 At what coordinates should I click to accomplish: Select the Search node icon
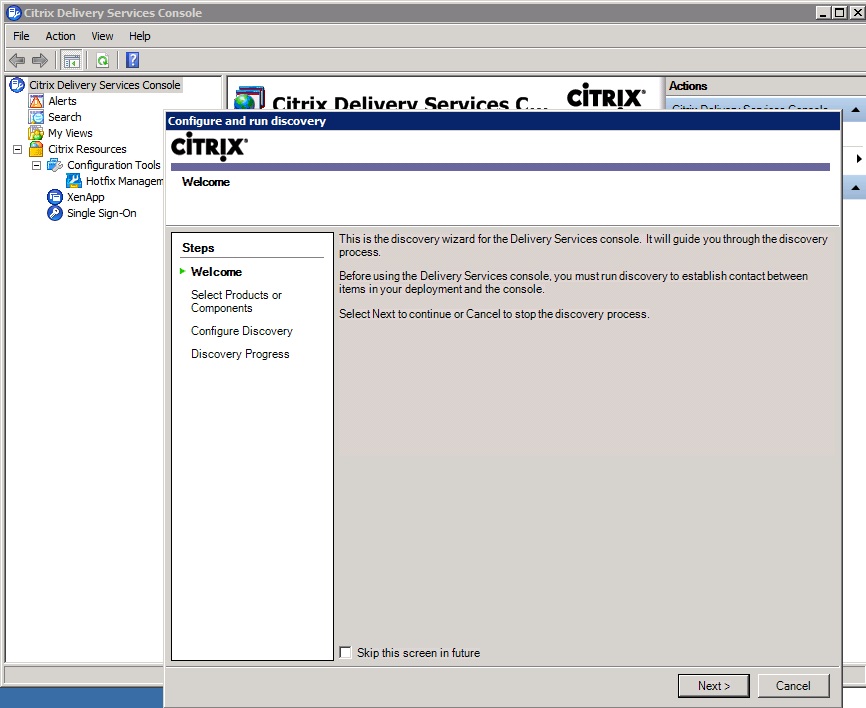click(x=36, y=117)
